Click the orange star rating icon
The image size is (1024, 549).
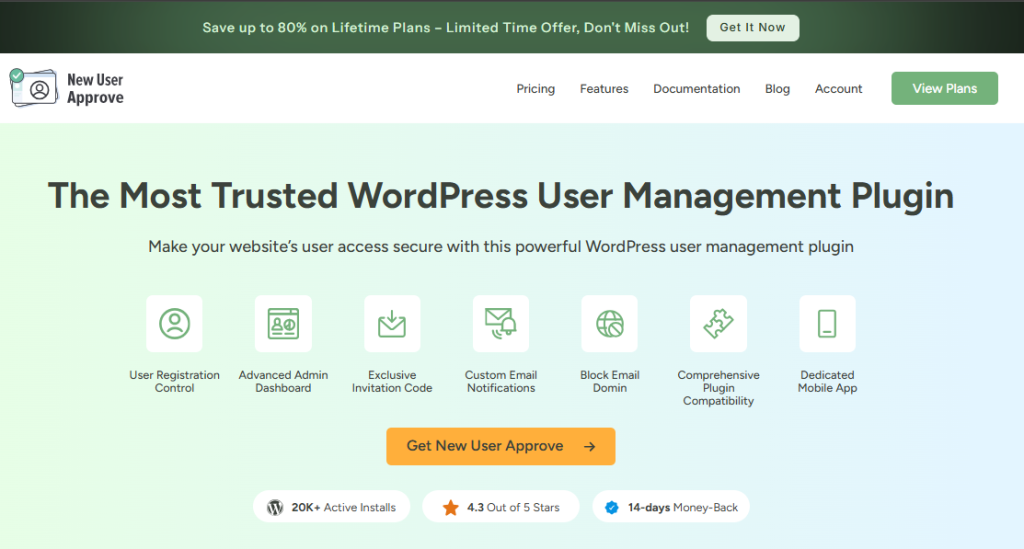tap(451, 507)
